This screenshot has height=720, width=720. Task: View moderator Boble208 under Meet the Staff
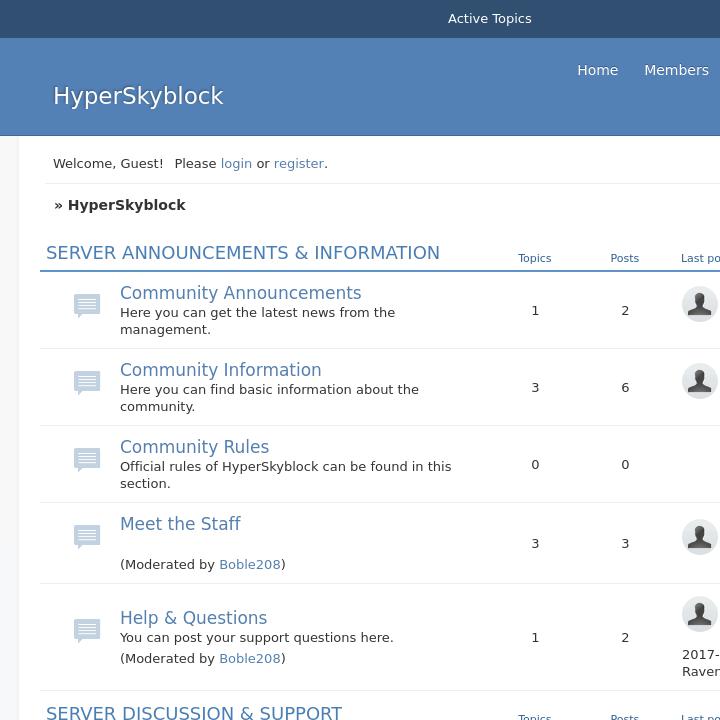click(250, 565)
